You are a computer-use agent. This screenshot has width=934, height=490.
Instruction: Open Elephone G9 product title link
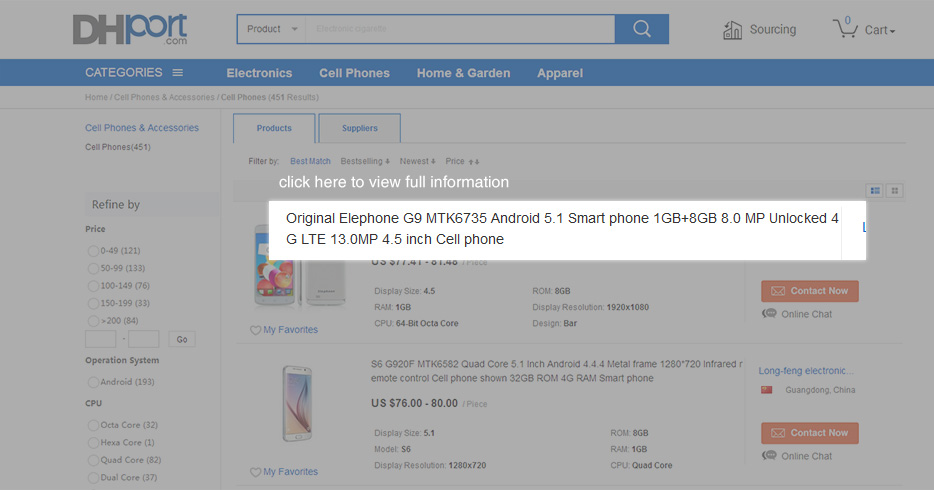coord(562,229)
